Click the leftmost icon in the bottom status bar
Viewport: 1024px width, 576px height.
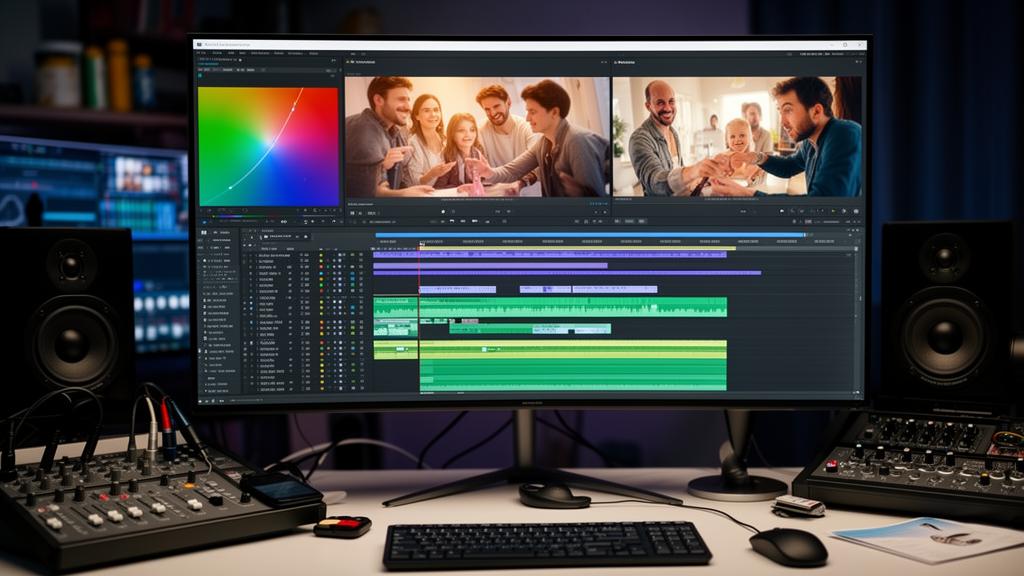tap(201, 400)
